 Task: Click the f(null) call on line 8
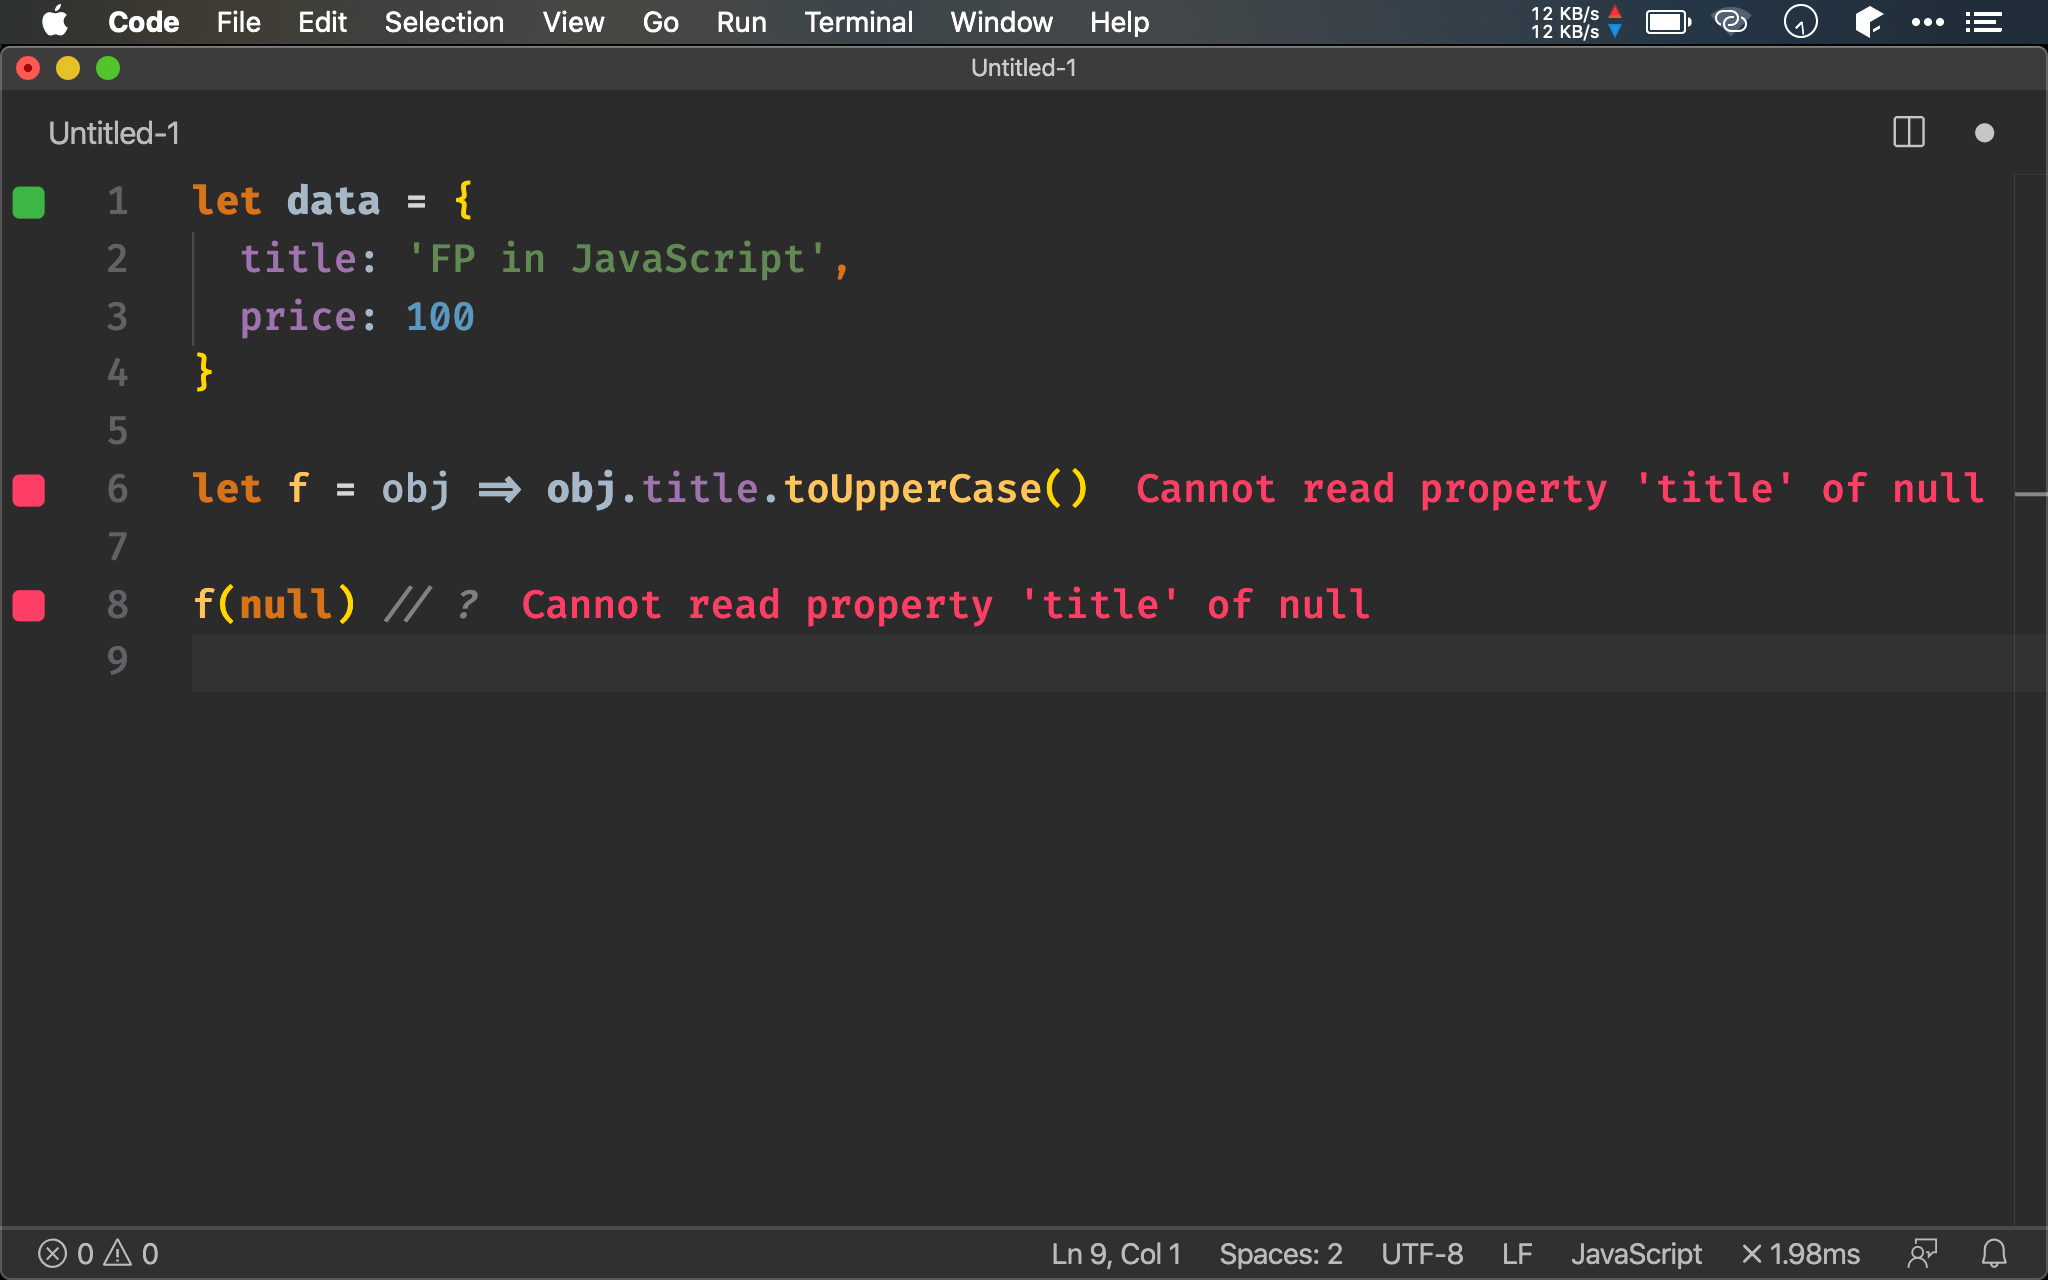pyautogui.click(x=274, y=604)
